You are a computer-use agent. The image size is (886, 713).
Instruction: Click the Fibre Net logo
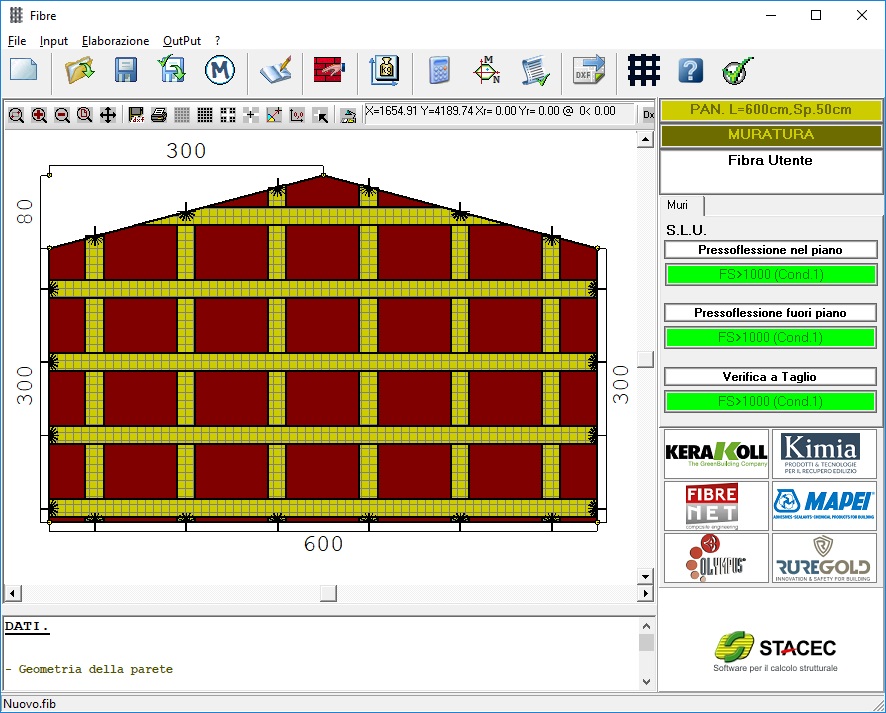point(716,506)
